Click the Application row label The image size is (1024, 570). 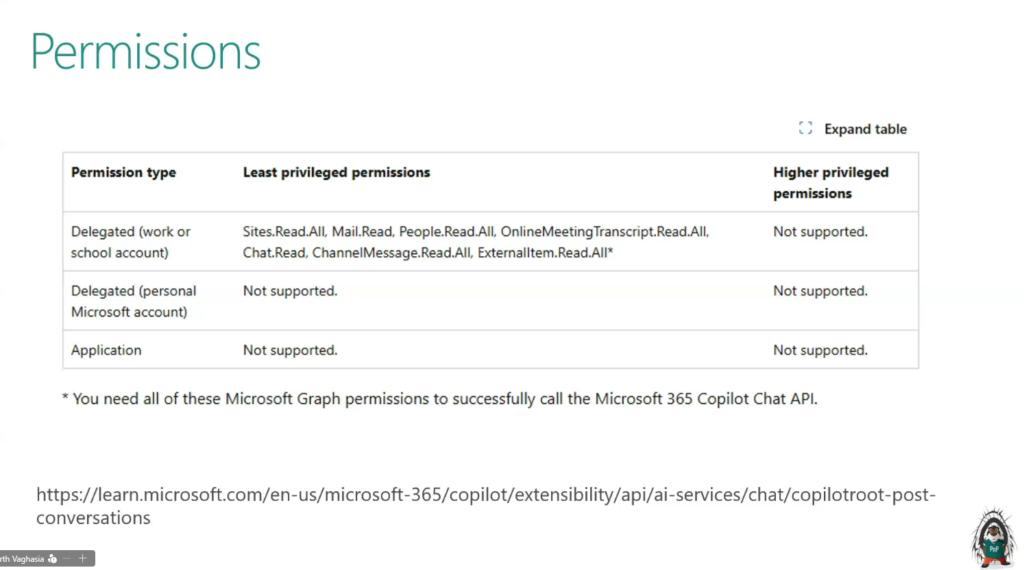click(x=106, y=350)
